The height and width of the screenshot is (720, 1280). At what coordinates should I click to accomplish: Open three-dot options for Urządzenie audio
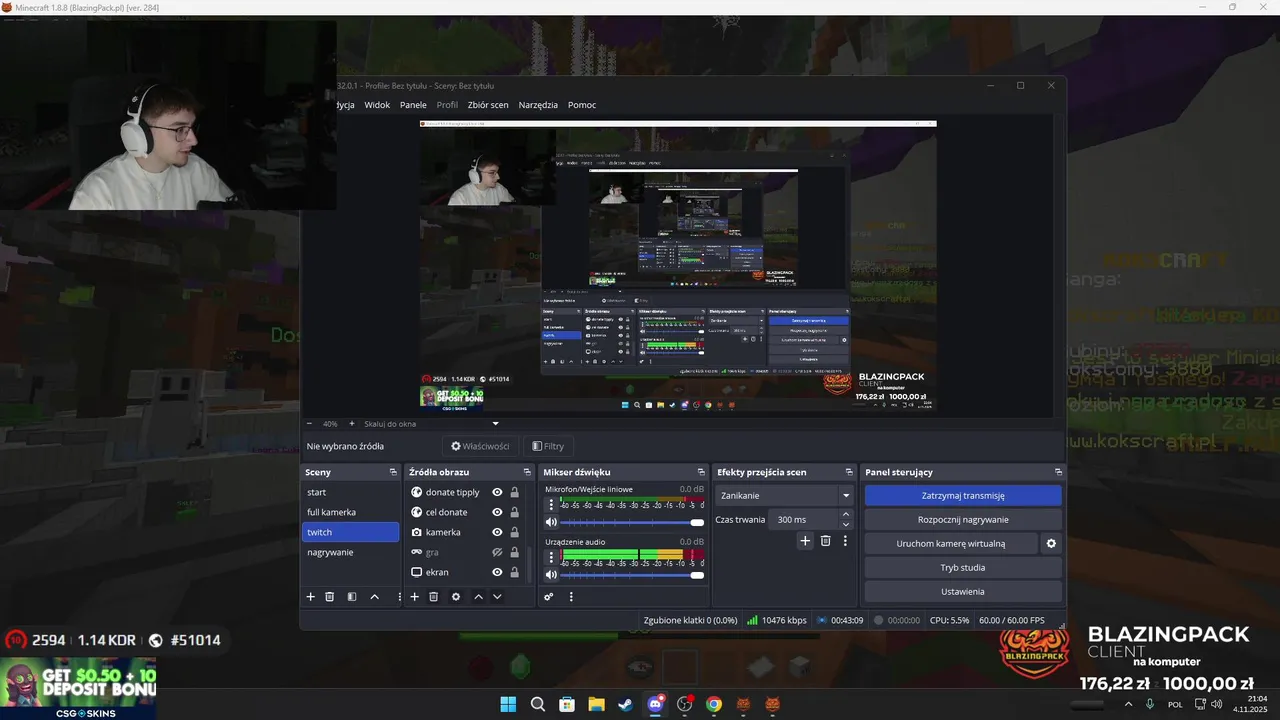tap(551, 558)
